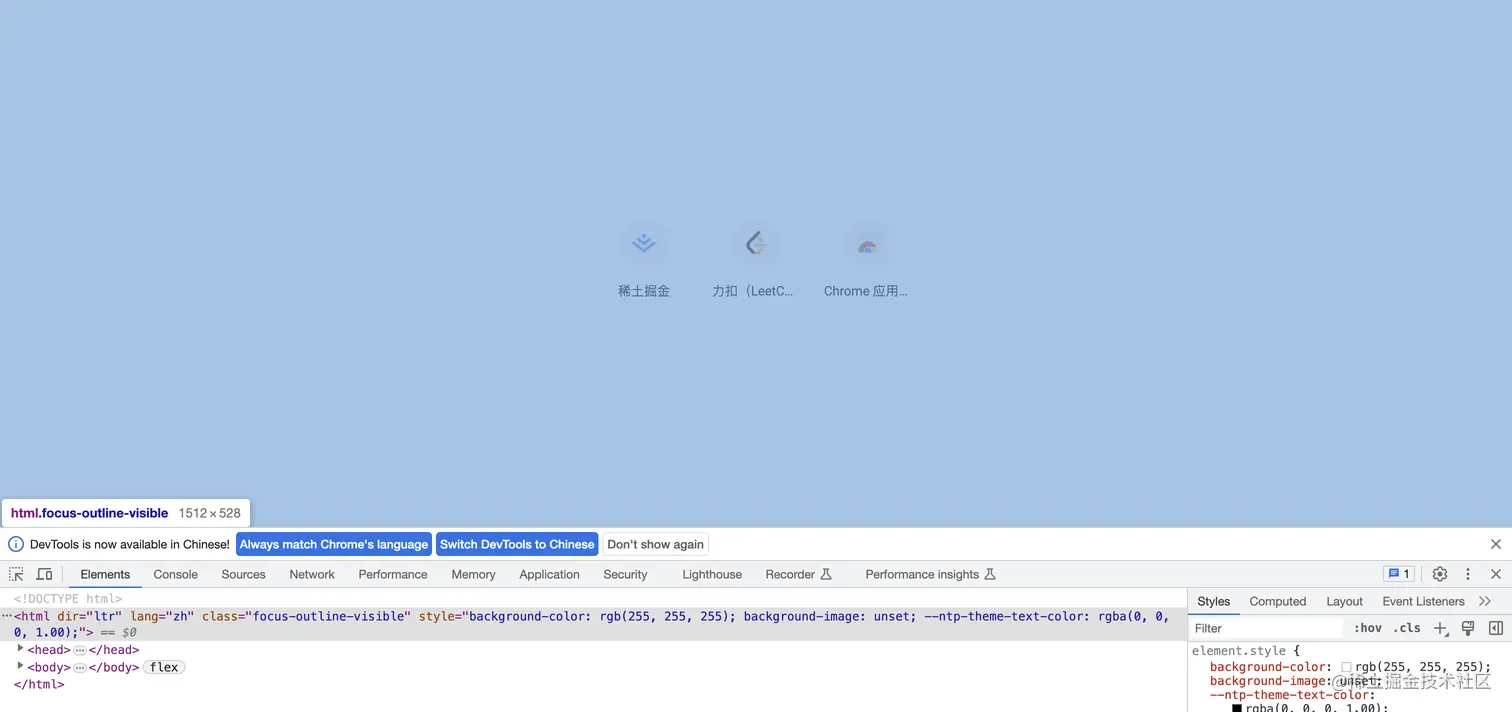
Task: Click the issues counter icon
Action: [x=1397, y=573]
